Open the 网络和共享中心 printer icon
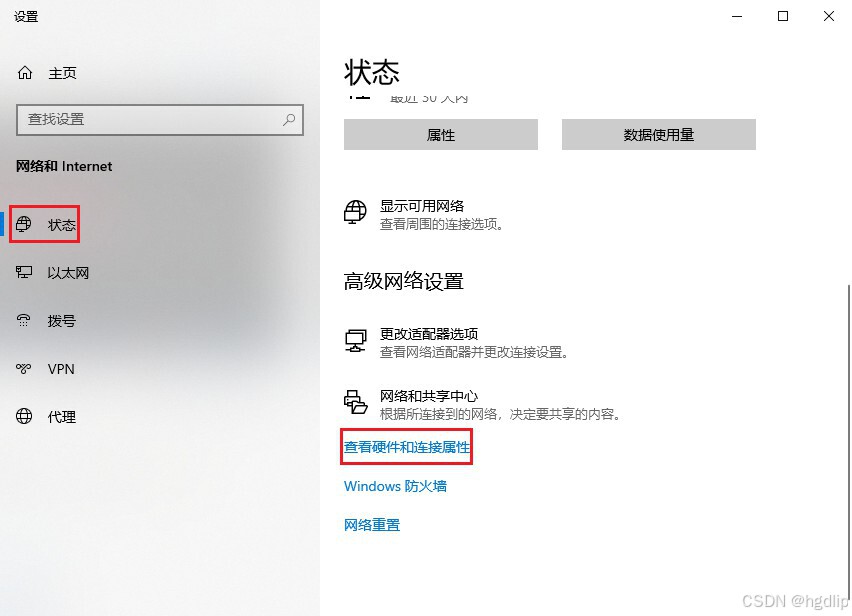The width and height of the screenshot is (852, 616). 356,402
